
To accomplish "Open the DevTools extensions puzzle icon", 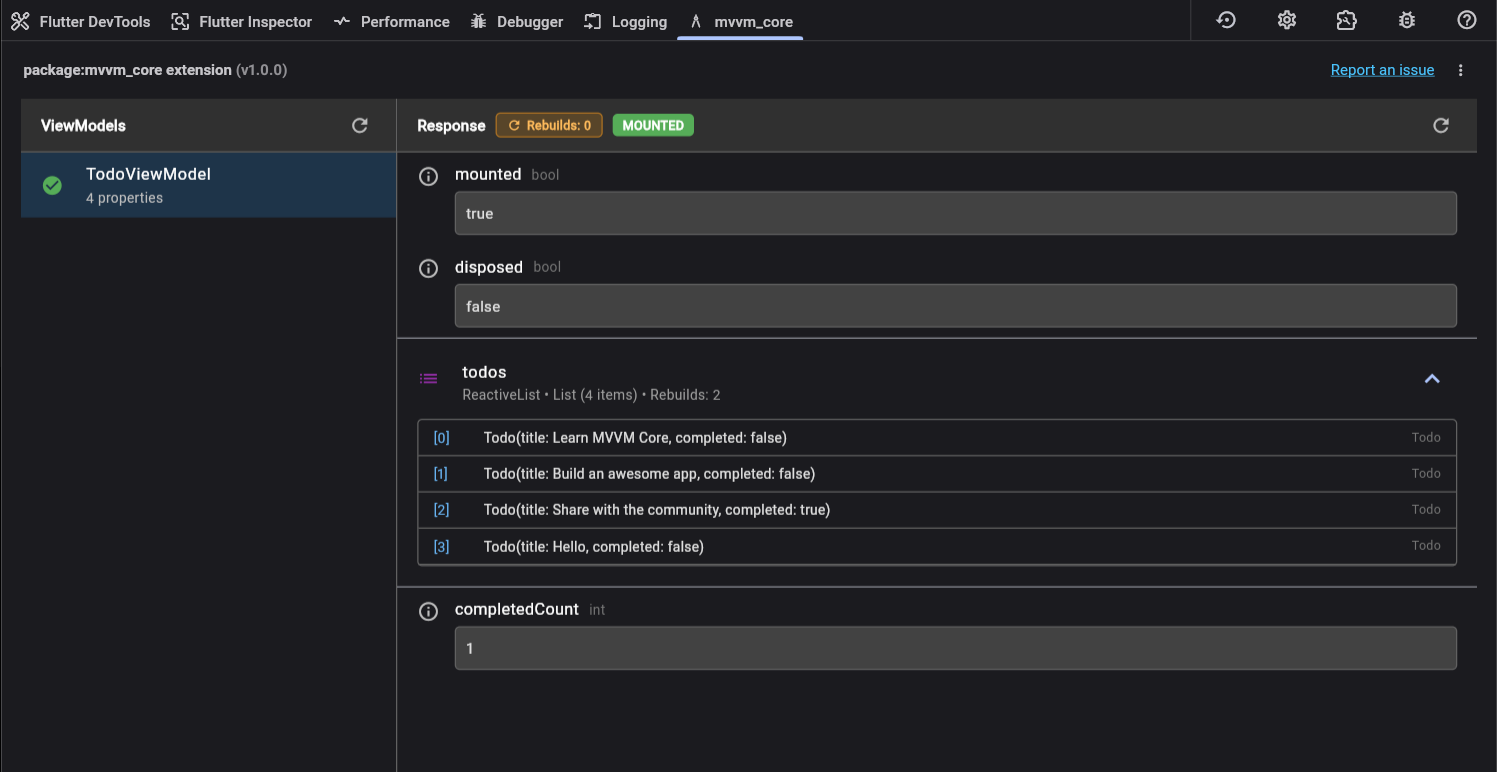I will click(1346, 20).
